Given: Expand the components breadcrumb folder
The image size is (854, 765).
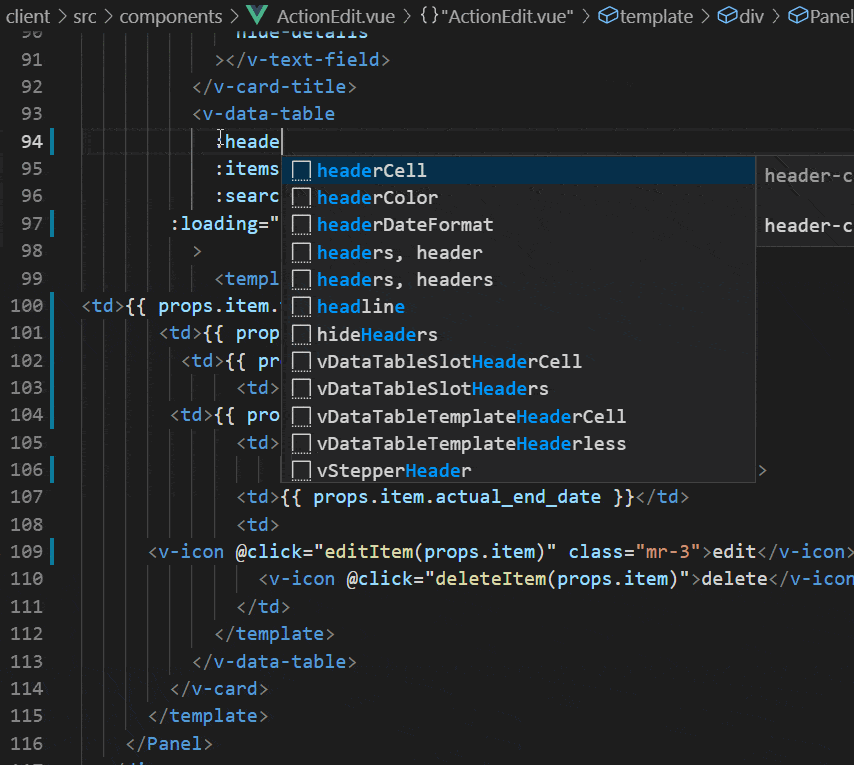Looking at the screenshot, I should pos(171,16).
